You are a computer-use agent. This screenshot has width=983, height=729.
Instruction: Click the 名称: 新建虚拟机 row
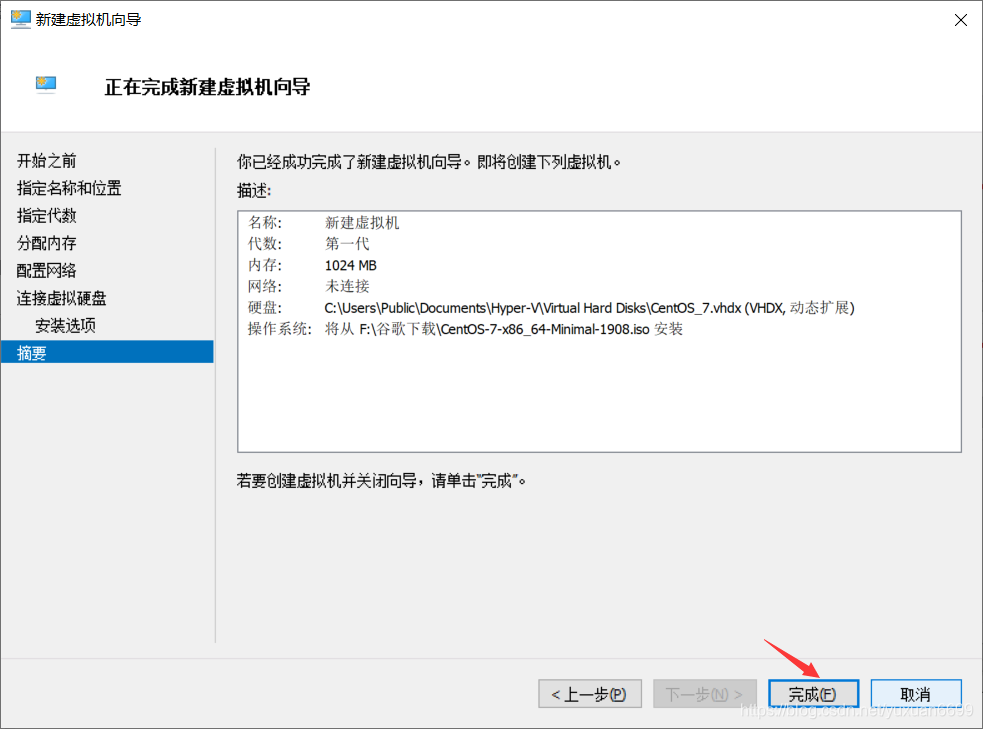coord(323,223)
